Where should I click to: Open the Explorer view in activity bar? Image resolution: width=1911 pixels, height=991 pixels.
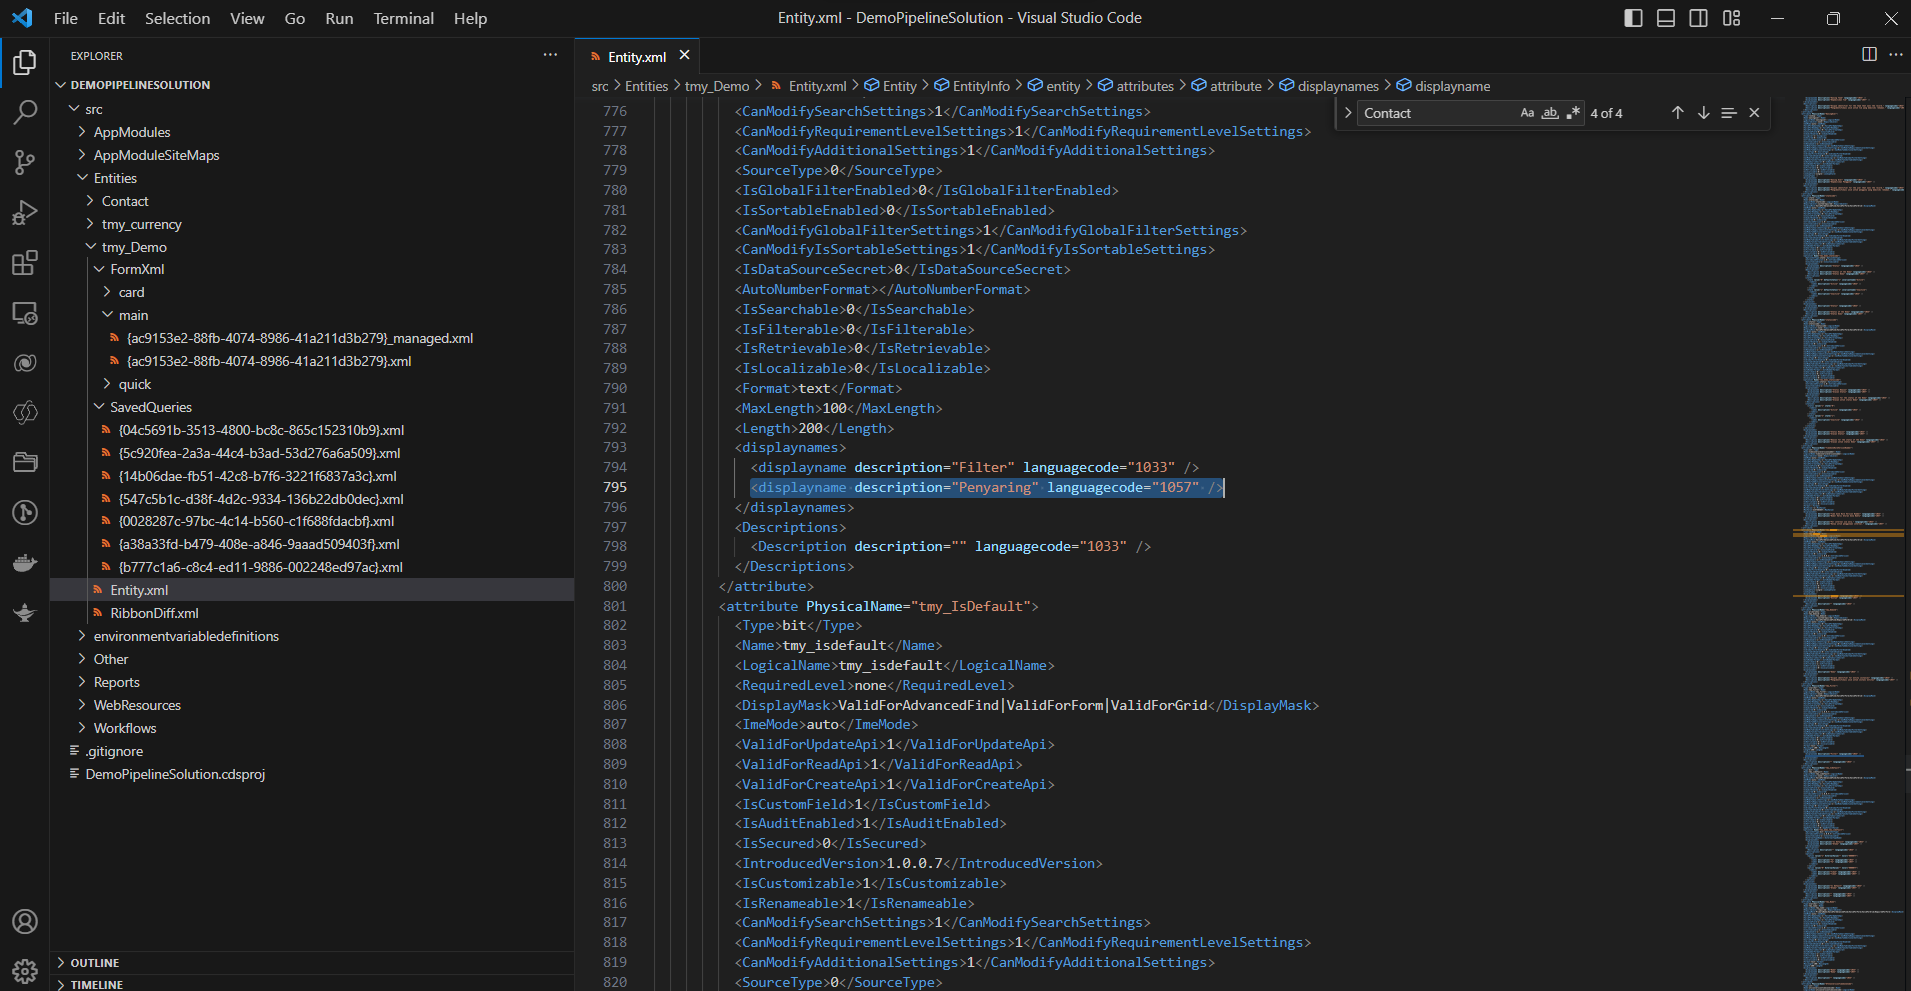tap(25, 63)
